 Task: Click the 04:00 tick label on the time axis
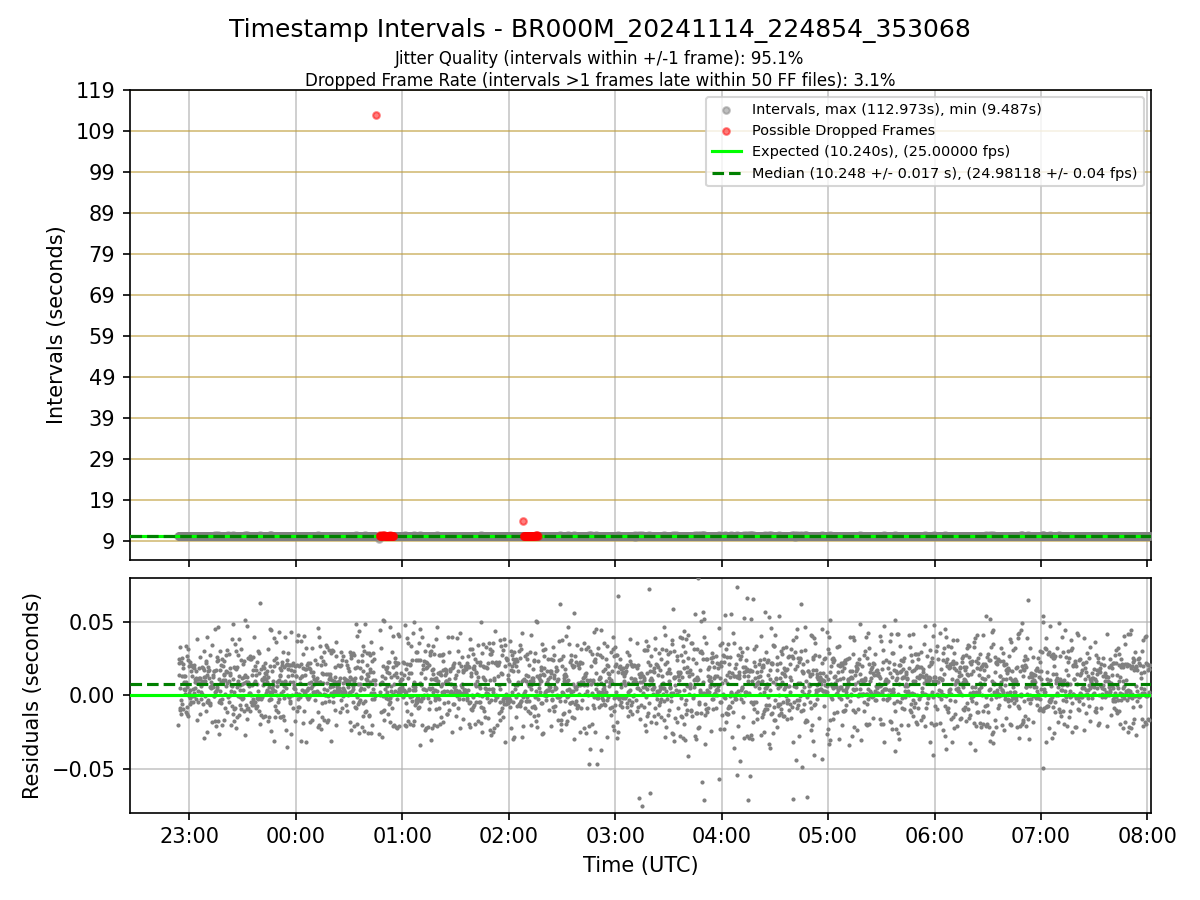pyautogui.click(x=722, y=836)
